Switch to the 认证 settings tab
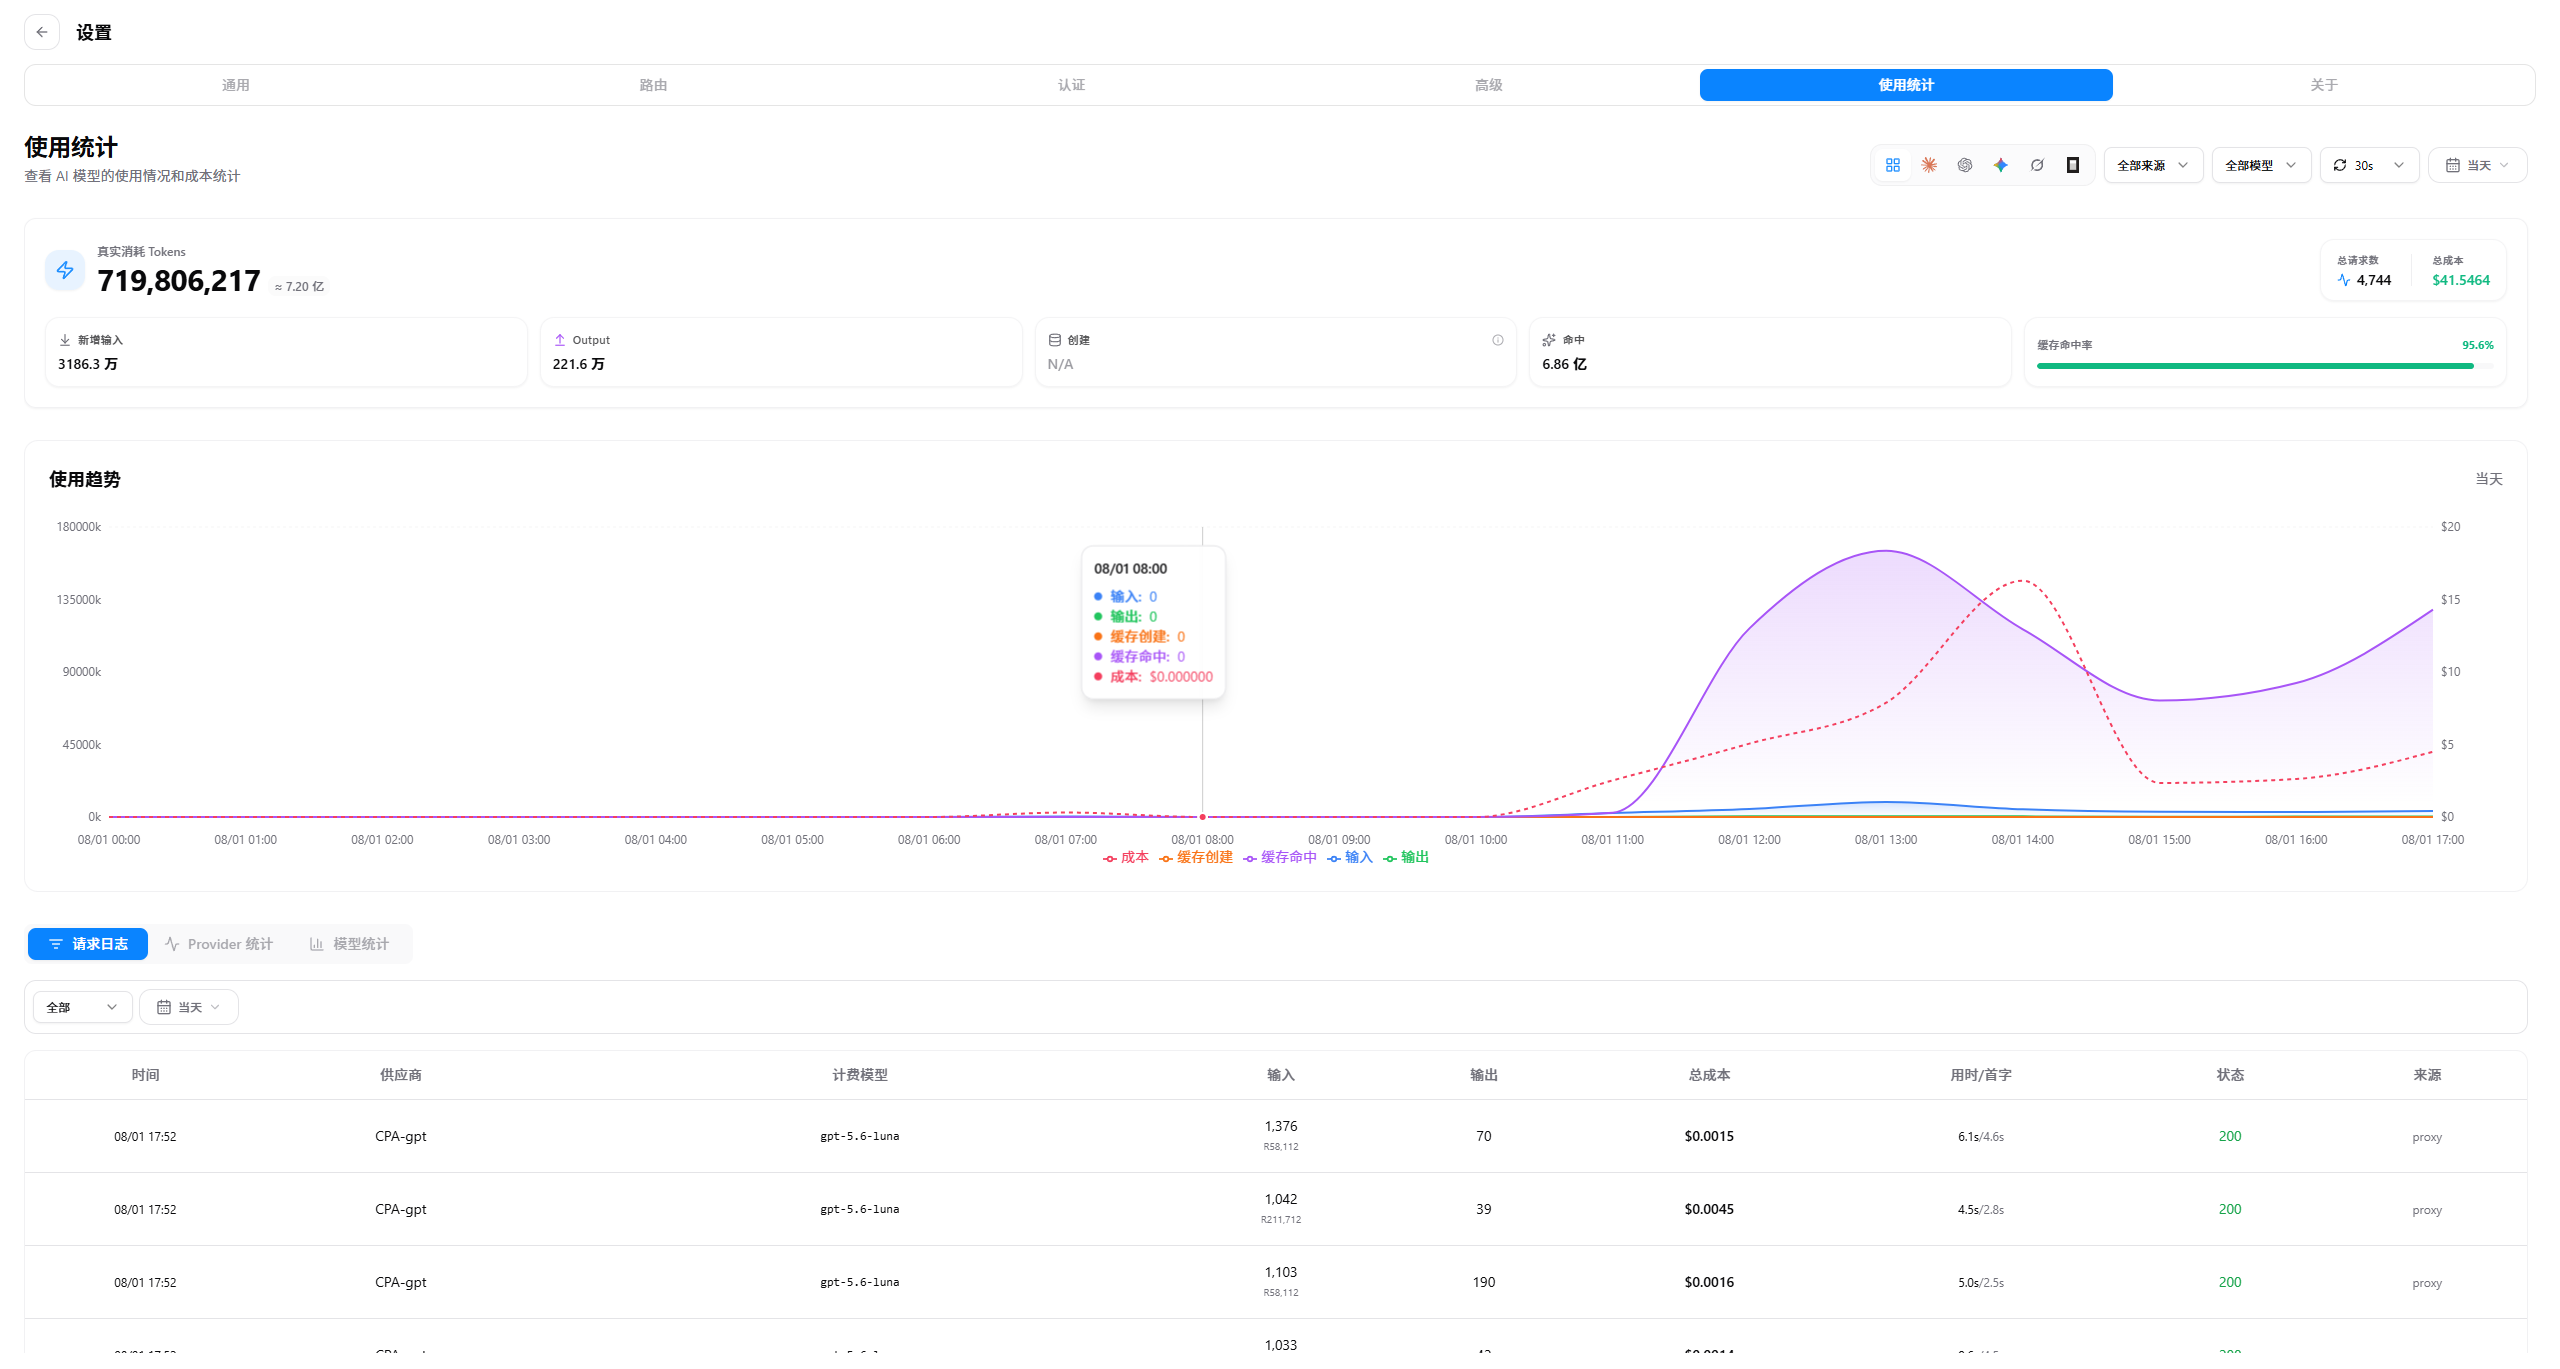 pyautogui.click(x=1071, y=85)
